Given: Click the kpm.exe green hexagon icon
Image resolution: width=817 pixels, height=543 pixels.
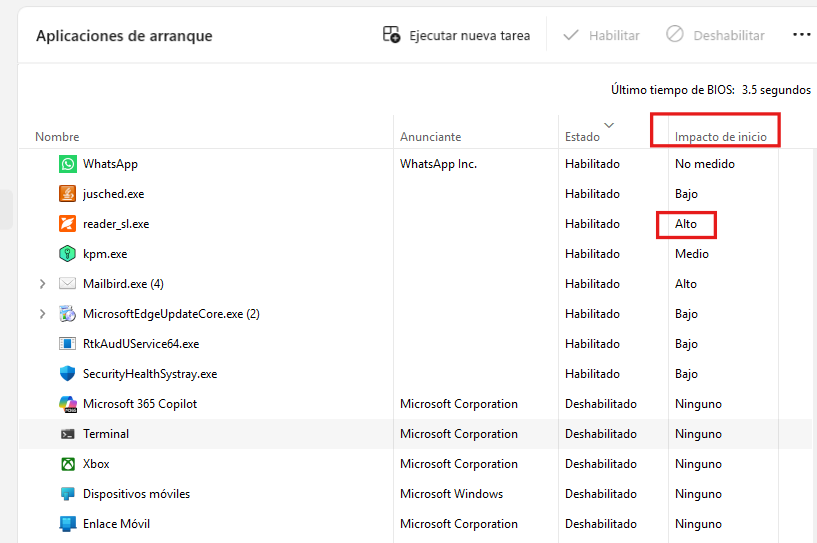Looking at the screenshot, I should (x=67, y=254).
